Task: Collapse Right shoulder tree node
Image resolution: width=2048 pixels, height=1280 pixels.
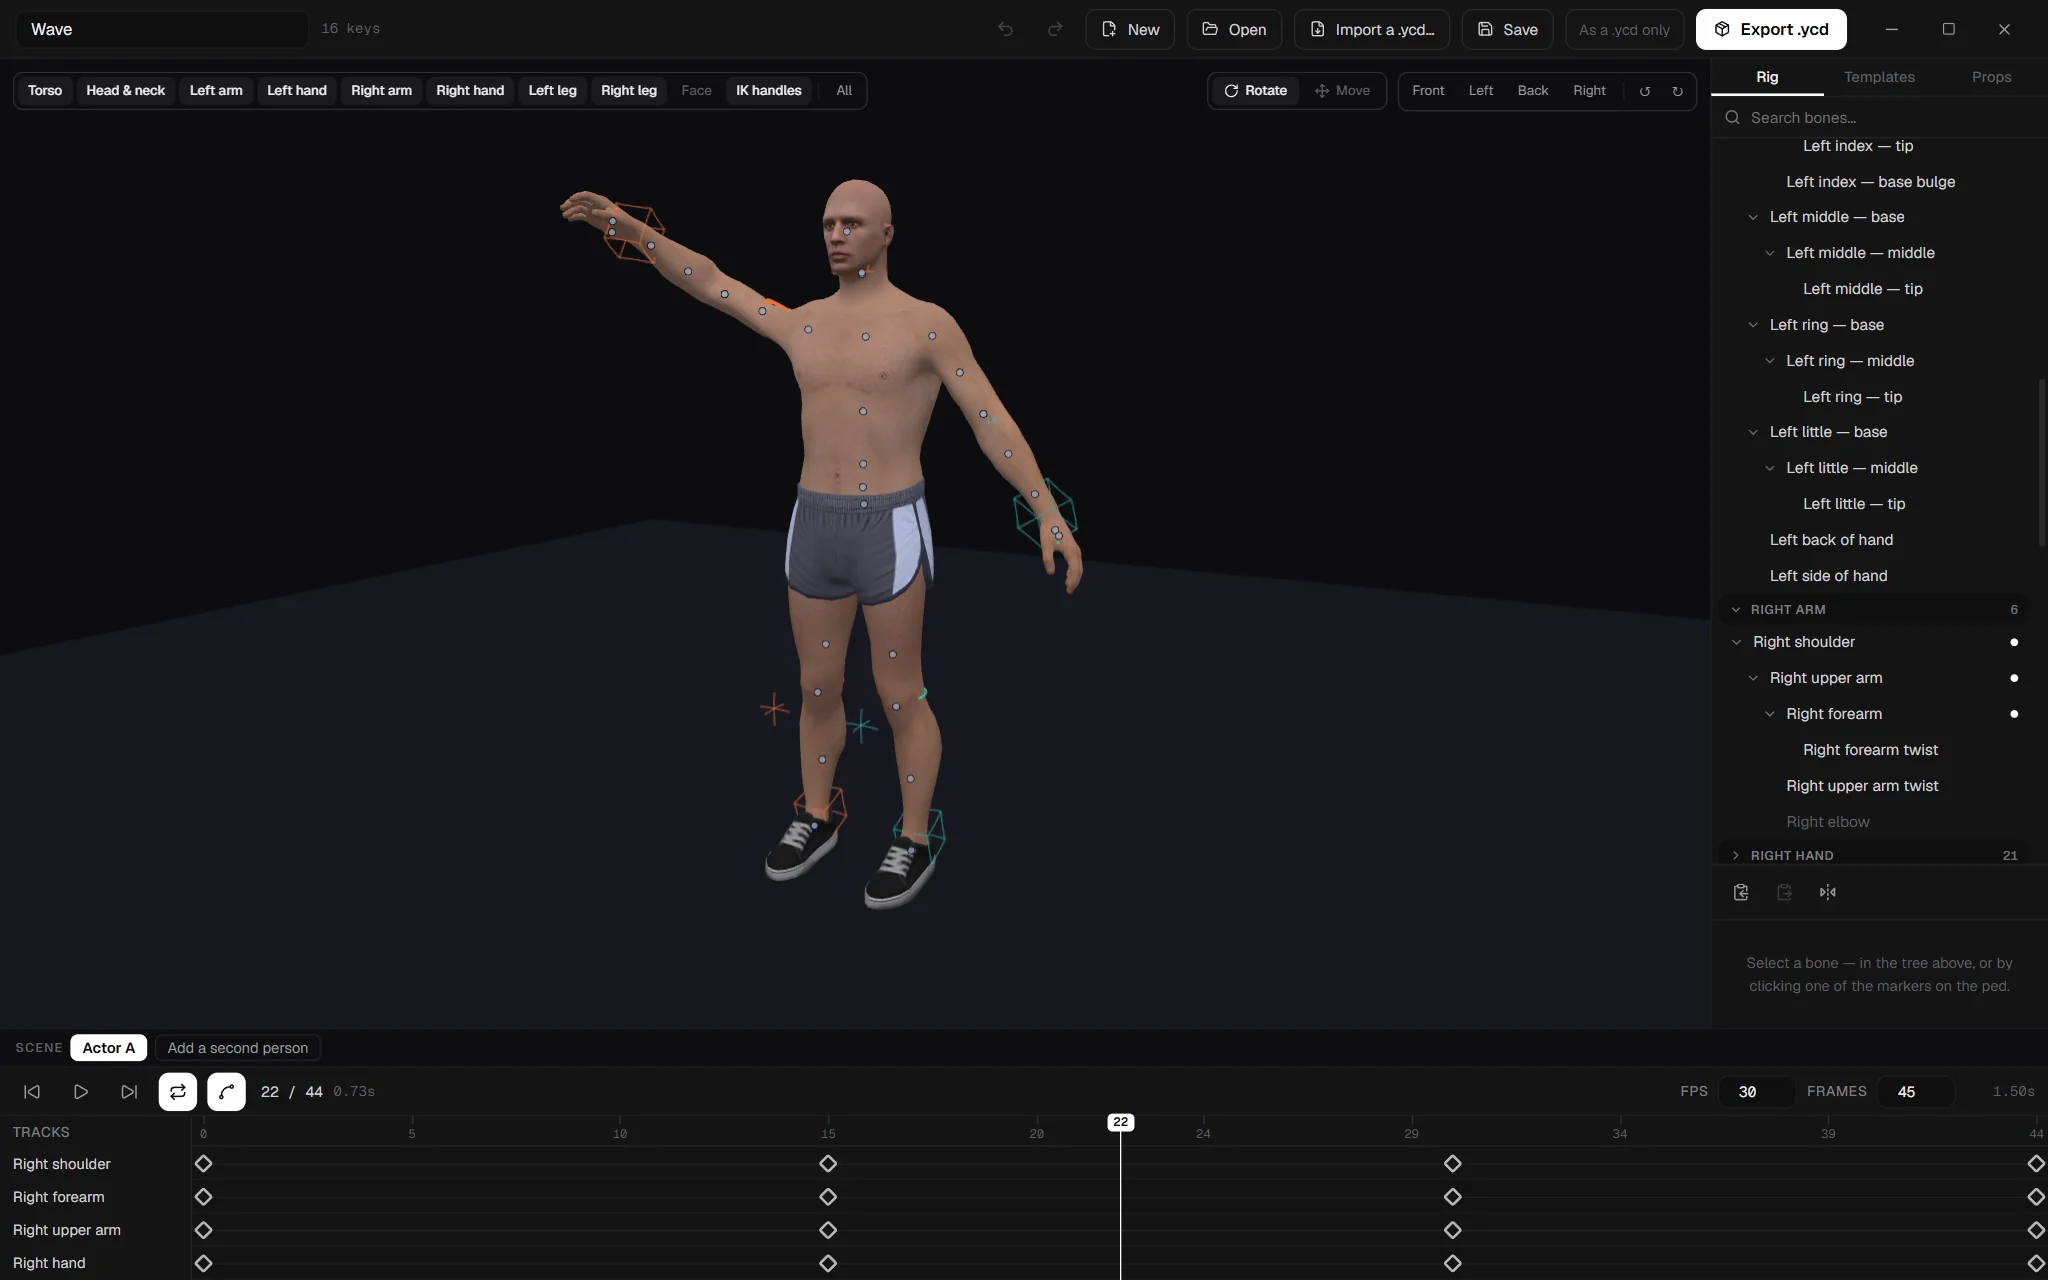Action: 1736,642
